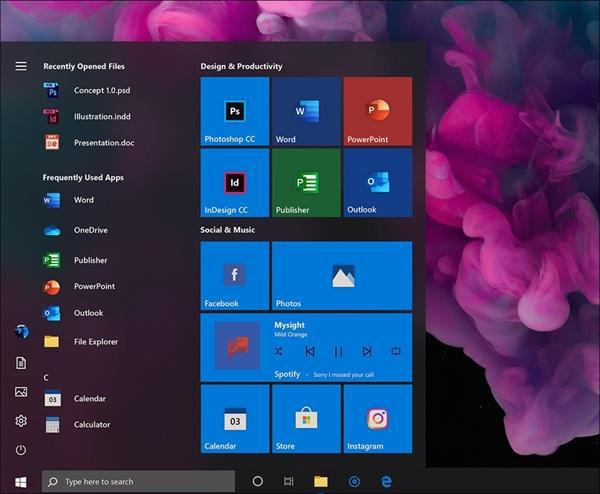600x494 pixels.
Task: Skip to next track in Spotify
Action: tap(367, 351)
